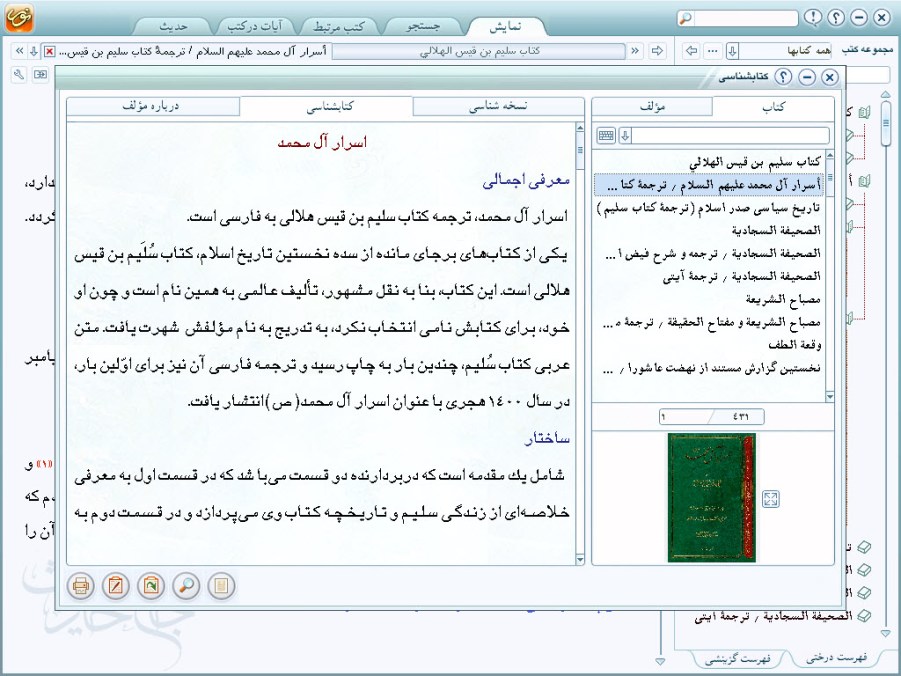This screenshot has width=901, height=676.
Task: Close the open book tab with red X
Action: coord(49,52)
